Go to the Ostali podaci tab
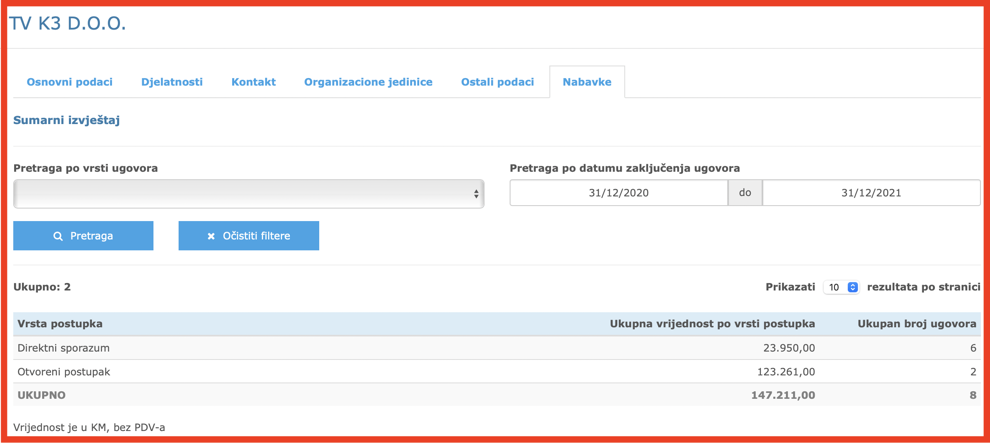The width and height of the screenshot is (990, 443). point(498,82)
